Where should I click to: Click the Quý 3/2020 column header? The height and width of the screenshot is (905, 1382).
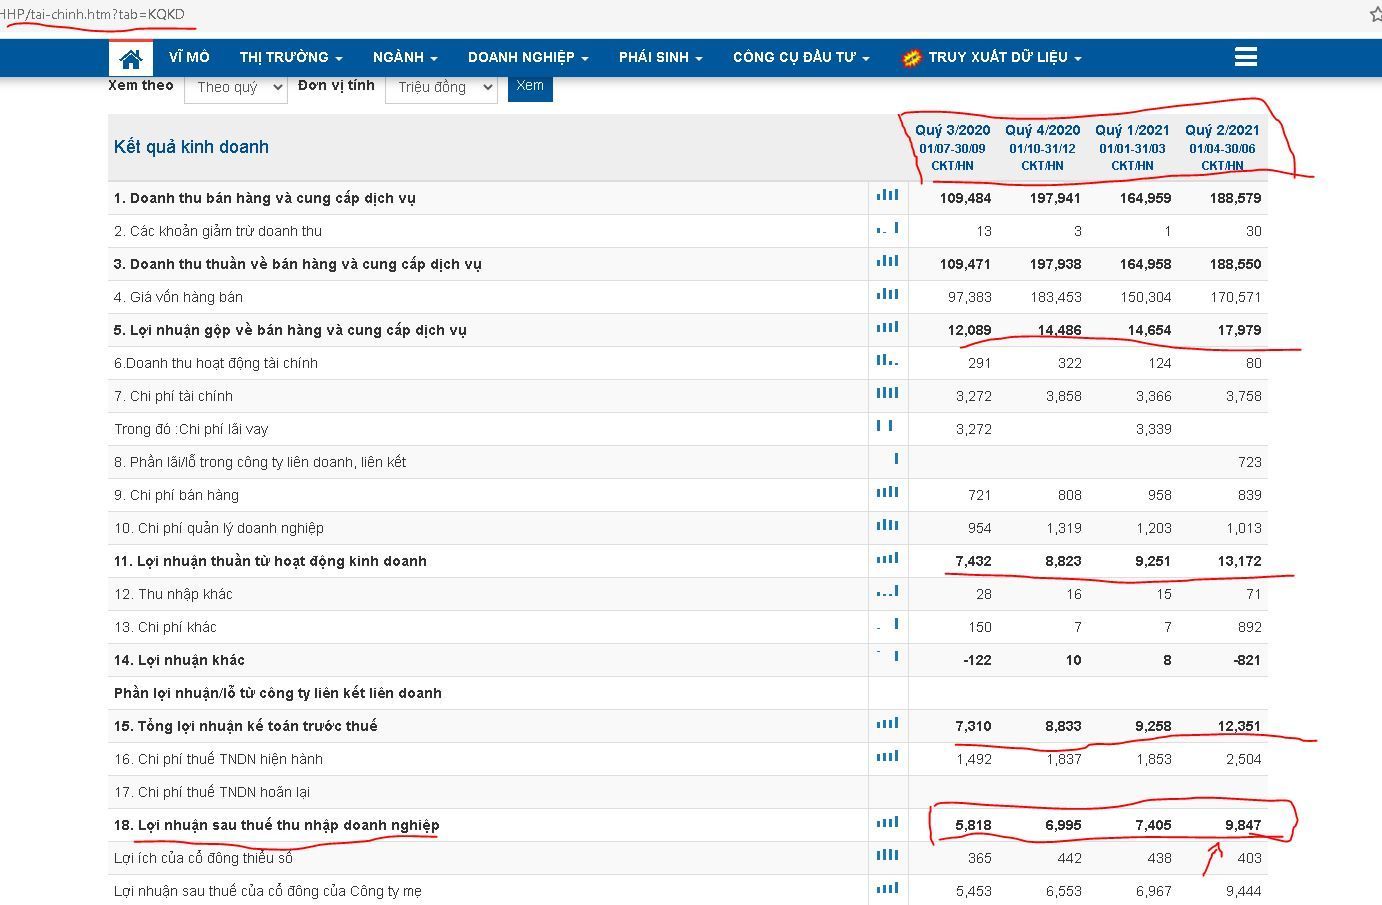click(952, 147)
